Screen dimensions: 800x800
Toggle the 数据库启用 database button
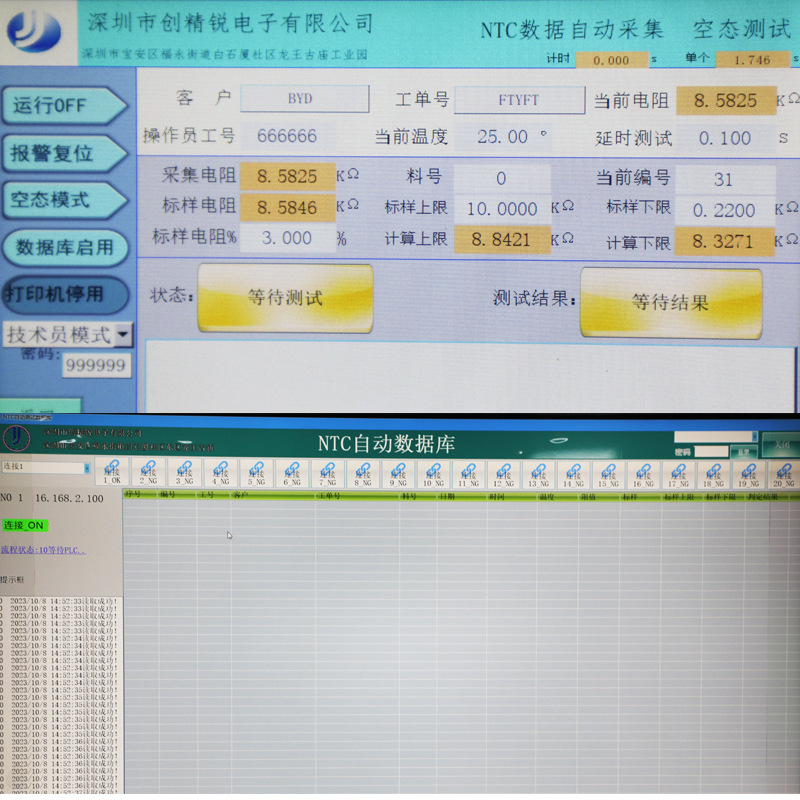pos(65,248)
